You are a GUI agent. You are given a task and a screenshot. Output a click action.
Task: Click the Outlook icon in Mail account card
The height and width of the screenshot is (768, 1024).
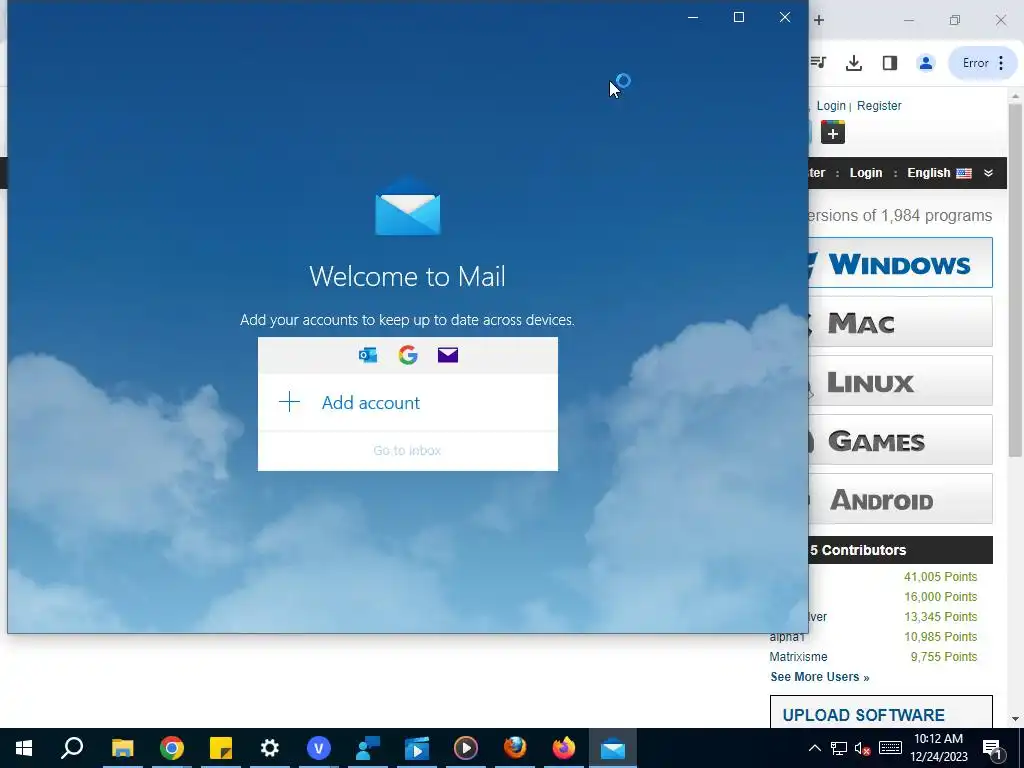pyautogui.click(x=368, y=355)
